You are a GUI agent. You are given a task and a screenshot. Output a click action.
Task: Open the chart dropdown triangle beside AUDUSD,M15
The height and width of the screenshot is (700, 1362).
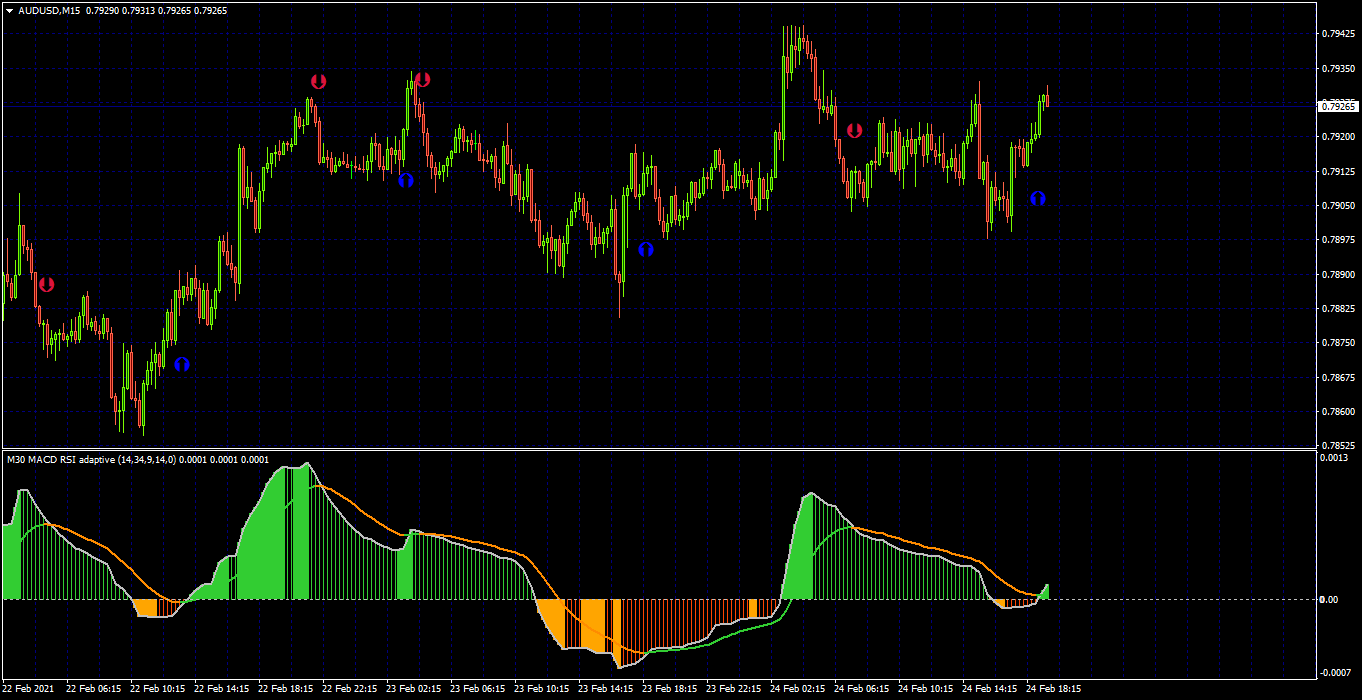tap(10, 10)
